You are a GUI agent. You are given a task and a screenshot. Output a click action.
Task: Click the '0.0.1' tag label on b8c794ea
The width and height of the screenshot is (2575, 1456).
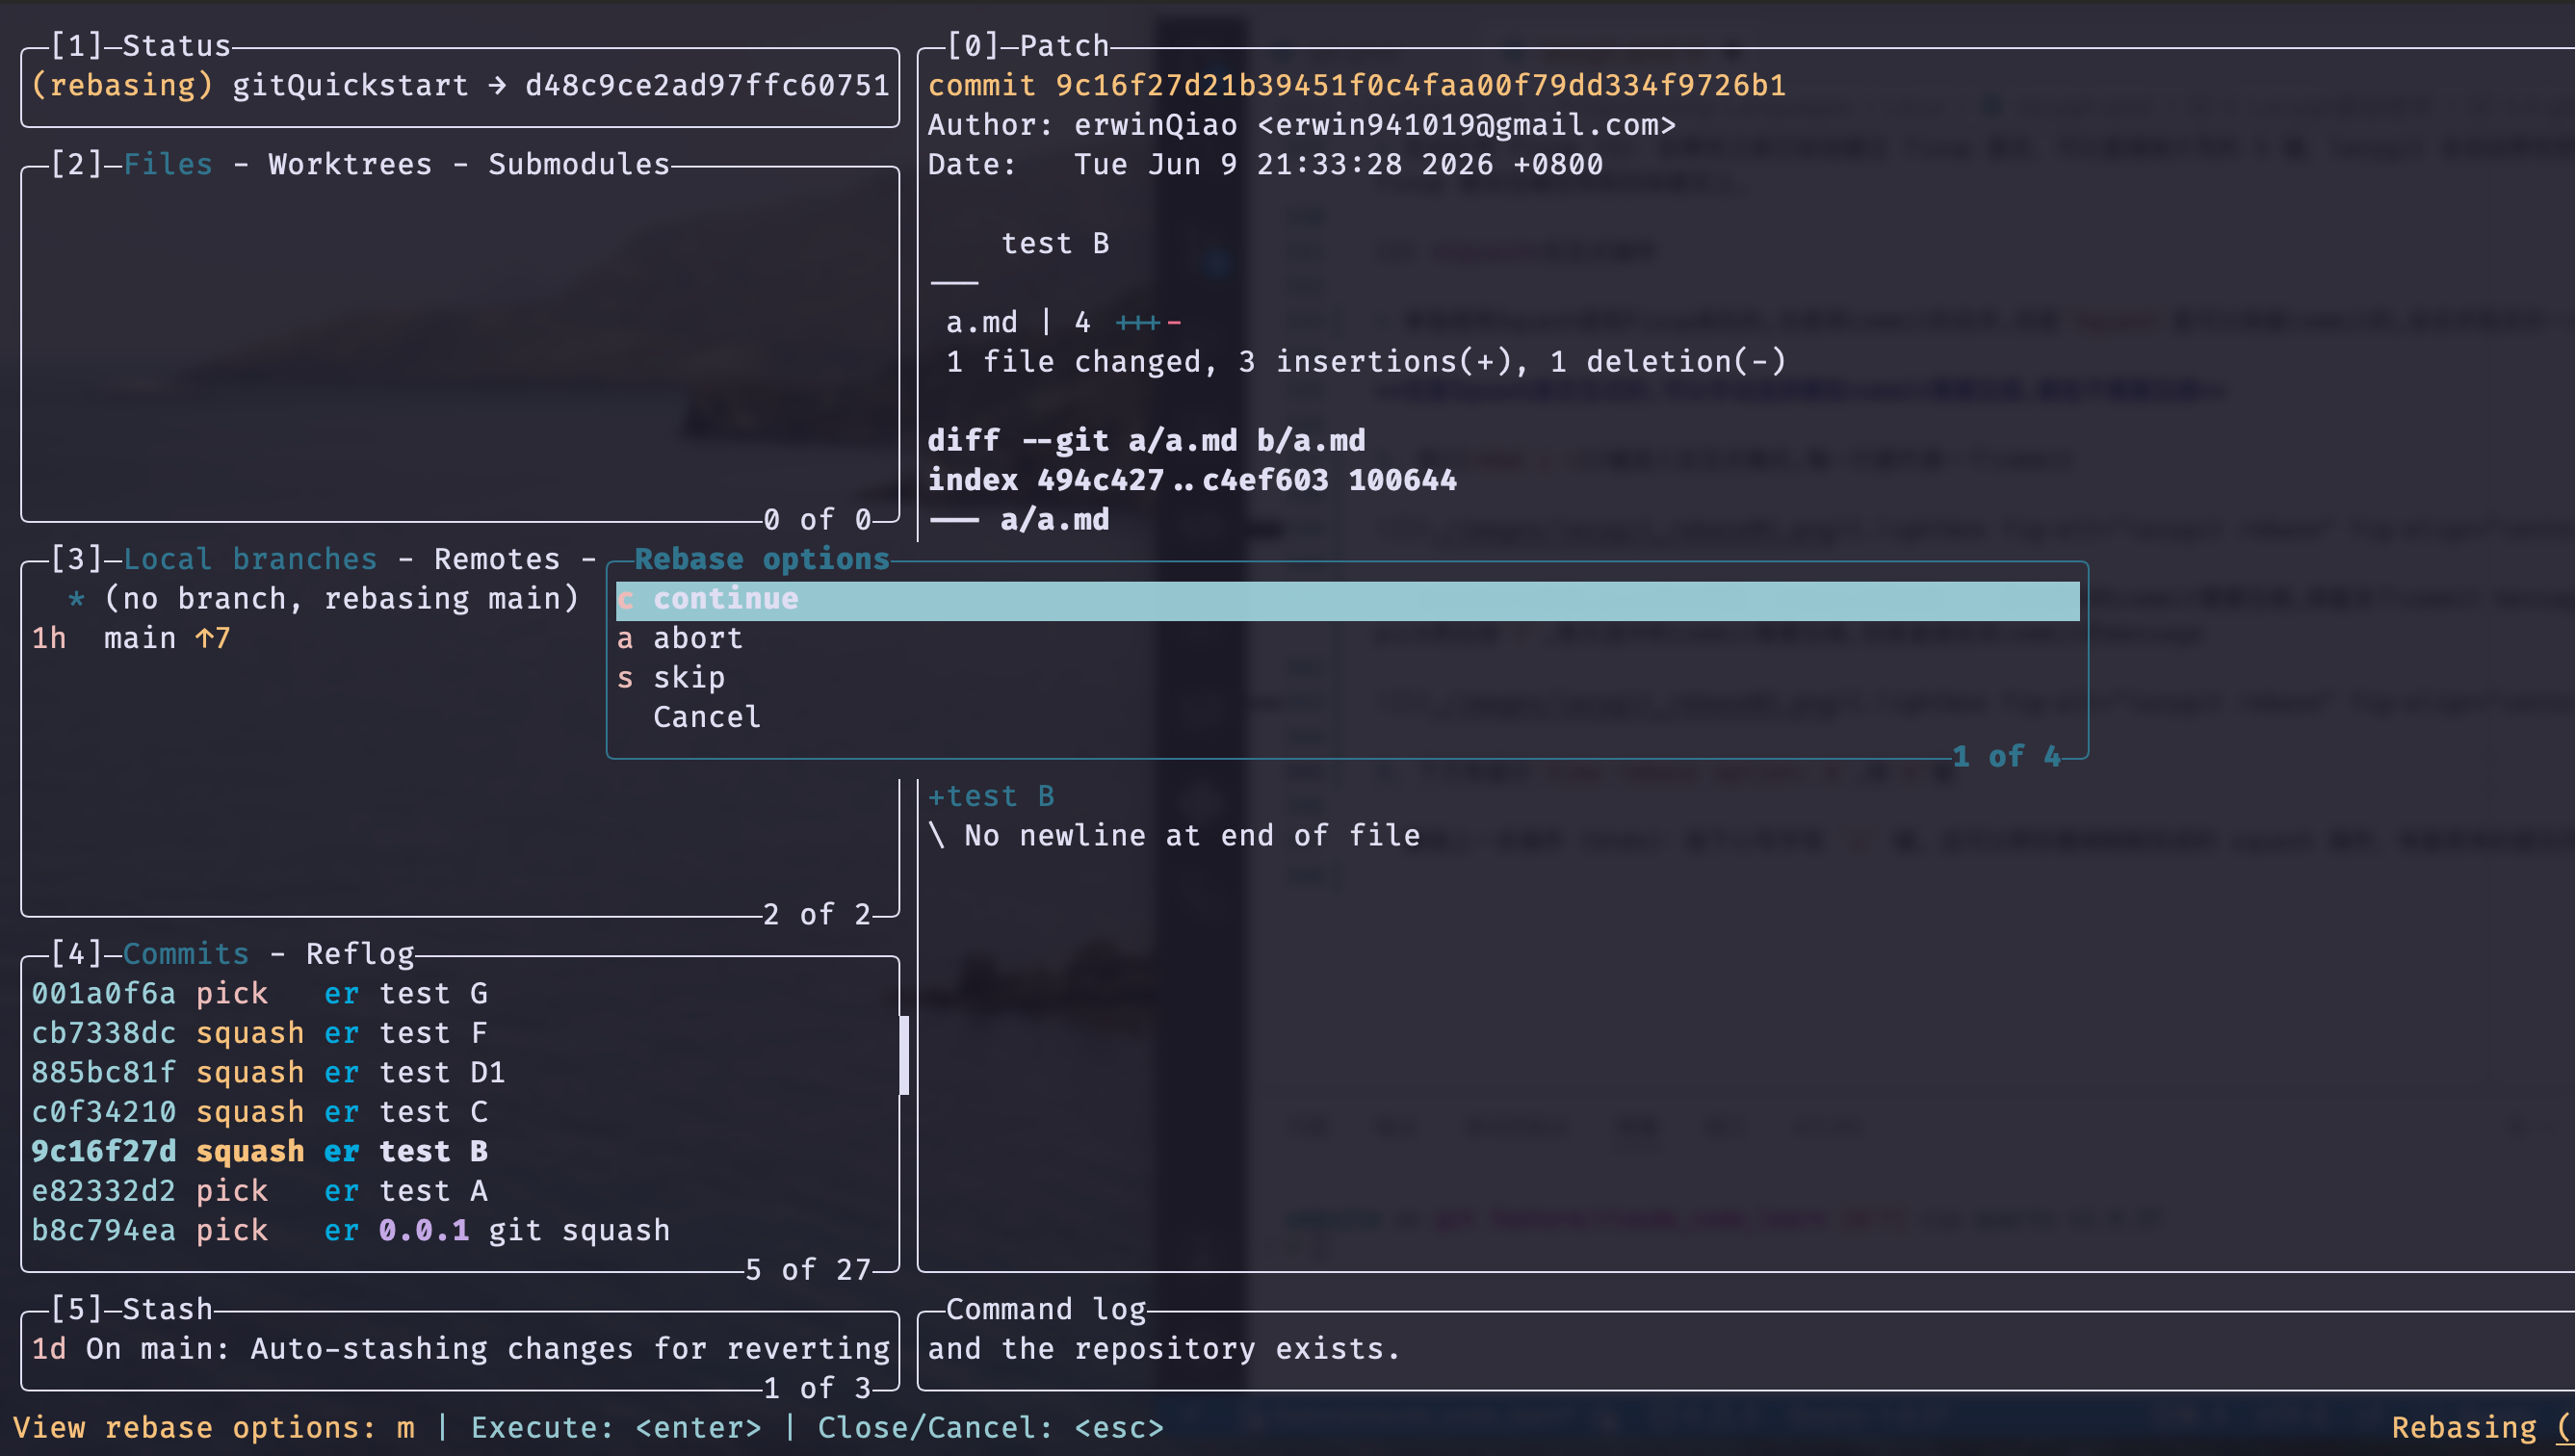point(424,1231)
